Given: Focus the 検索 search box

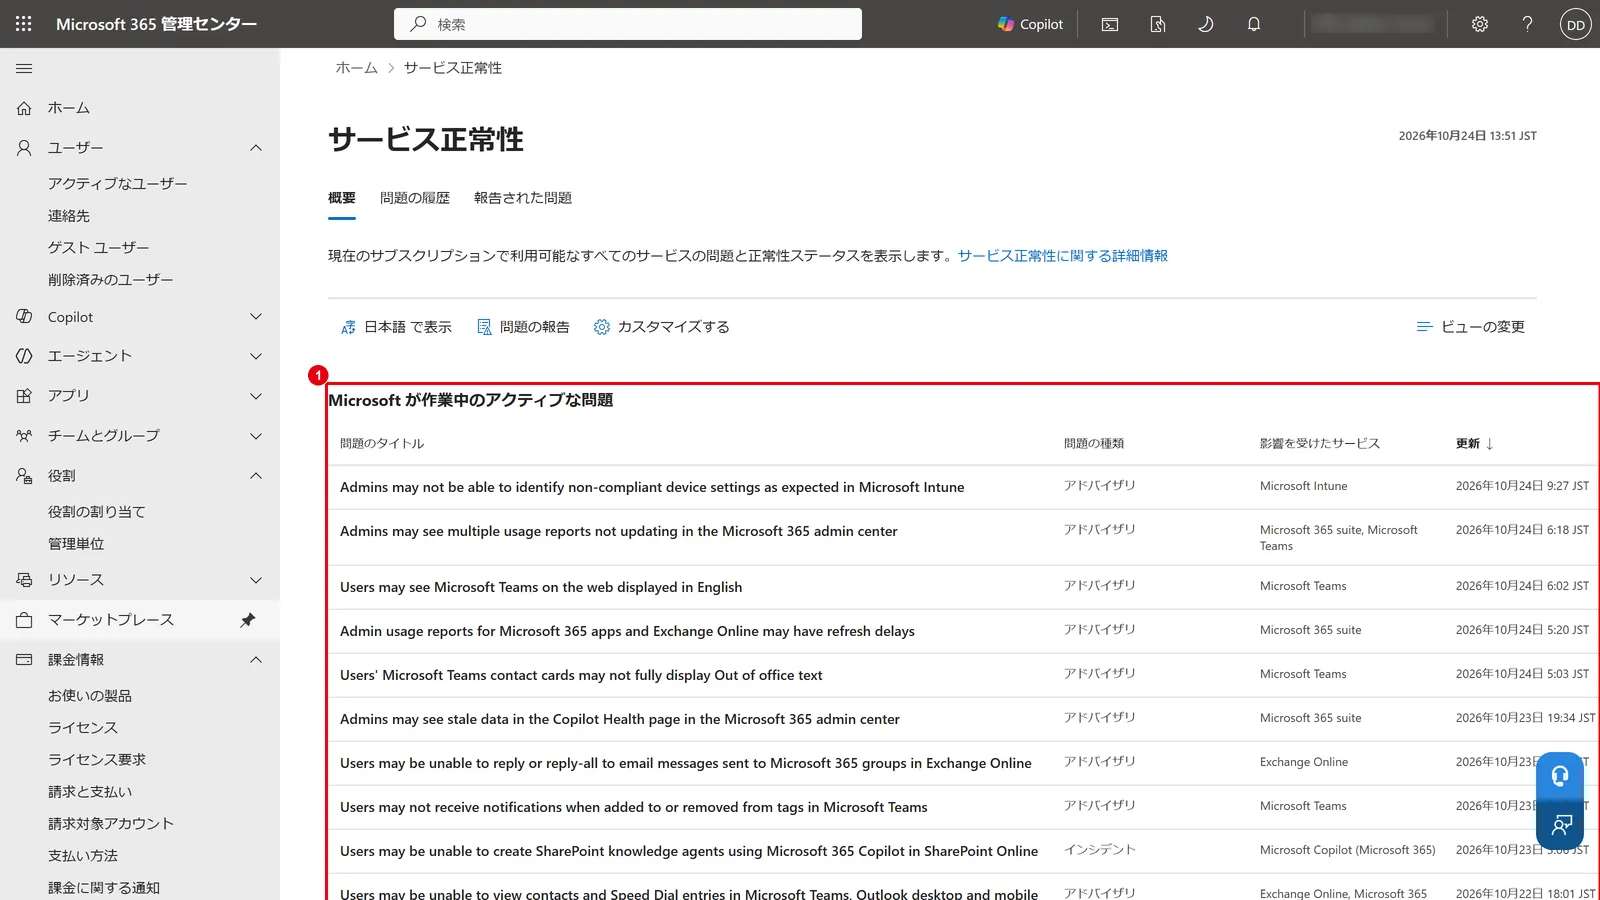Looking at the screenshot, I should (628, 24).
